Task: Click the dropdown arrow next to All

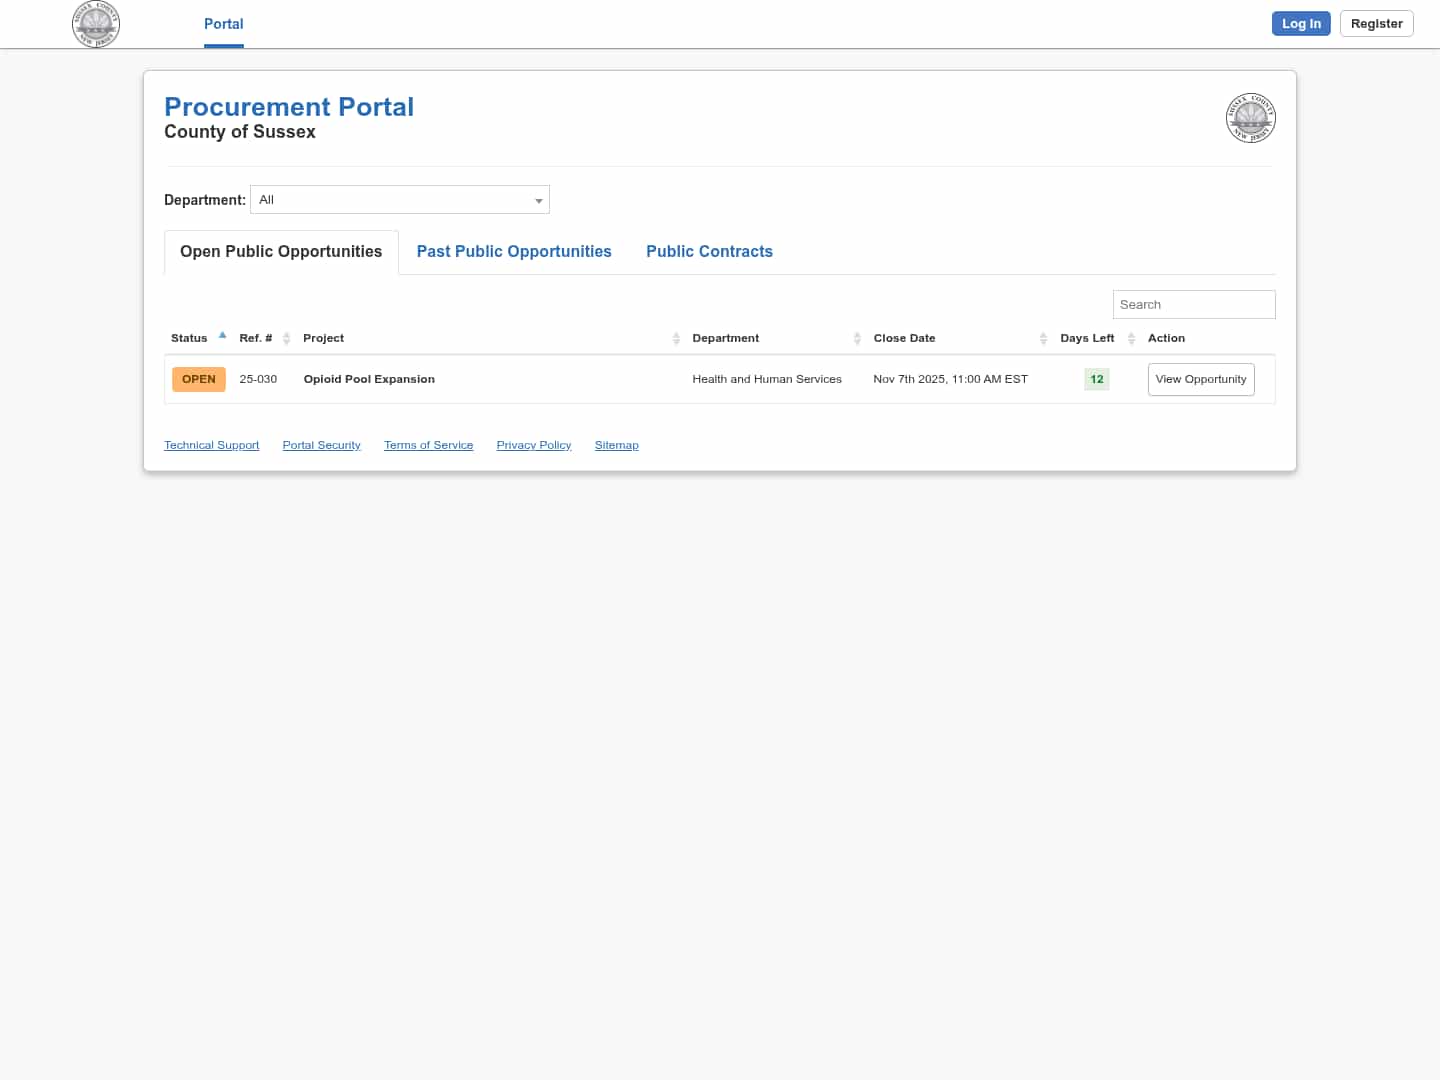Action: coord(539,200)
